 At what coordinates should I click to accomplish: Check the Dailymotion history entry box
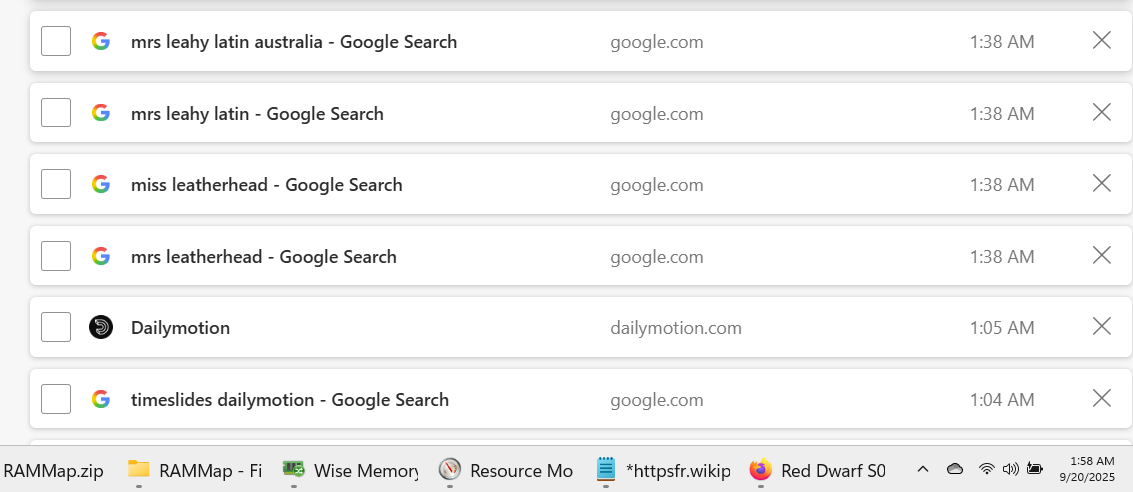56,327
